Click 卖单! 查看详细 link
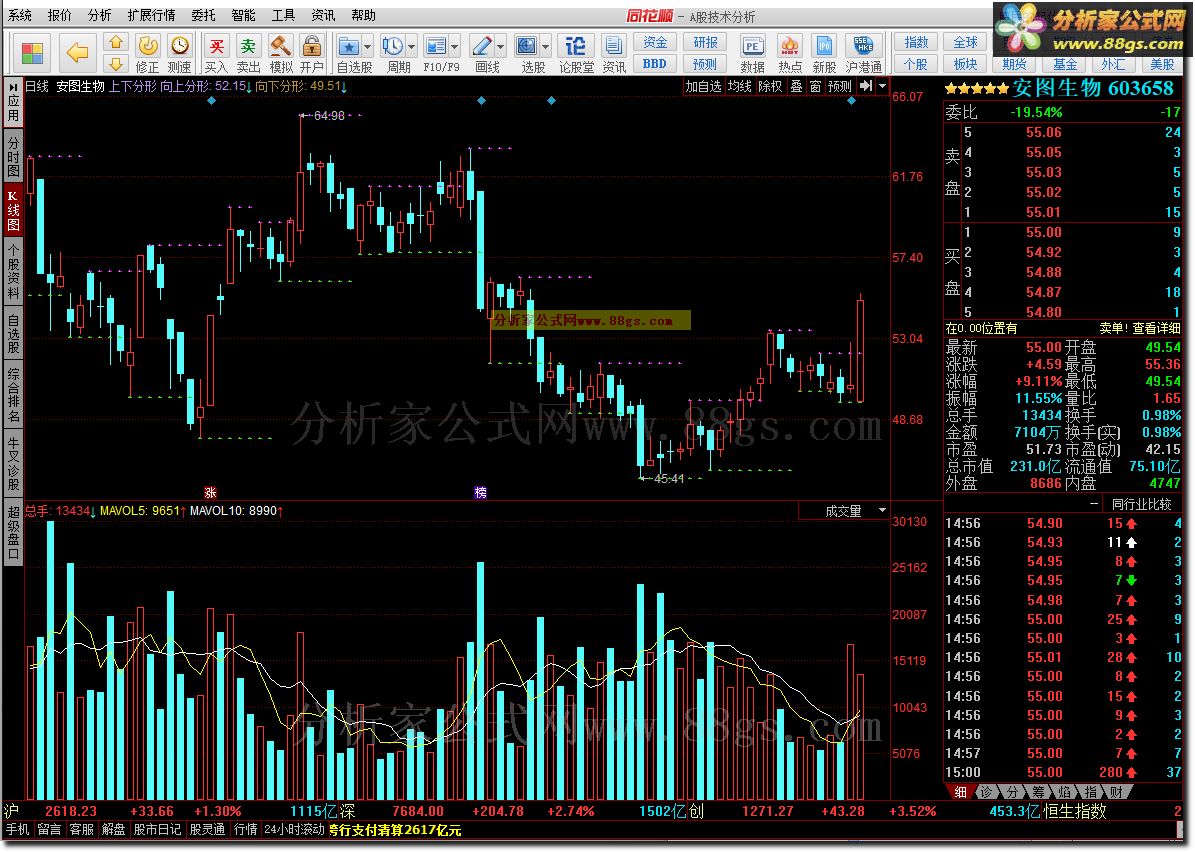Image resolution: width=1195 pixels, height=852 pixels. tap(1139, 328)
